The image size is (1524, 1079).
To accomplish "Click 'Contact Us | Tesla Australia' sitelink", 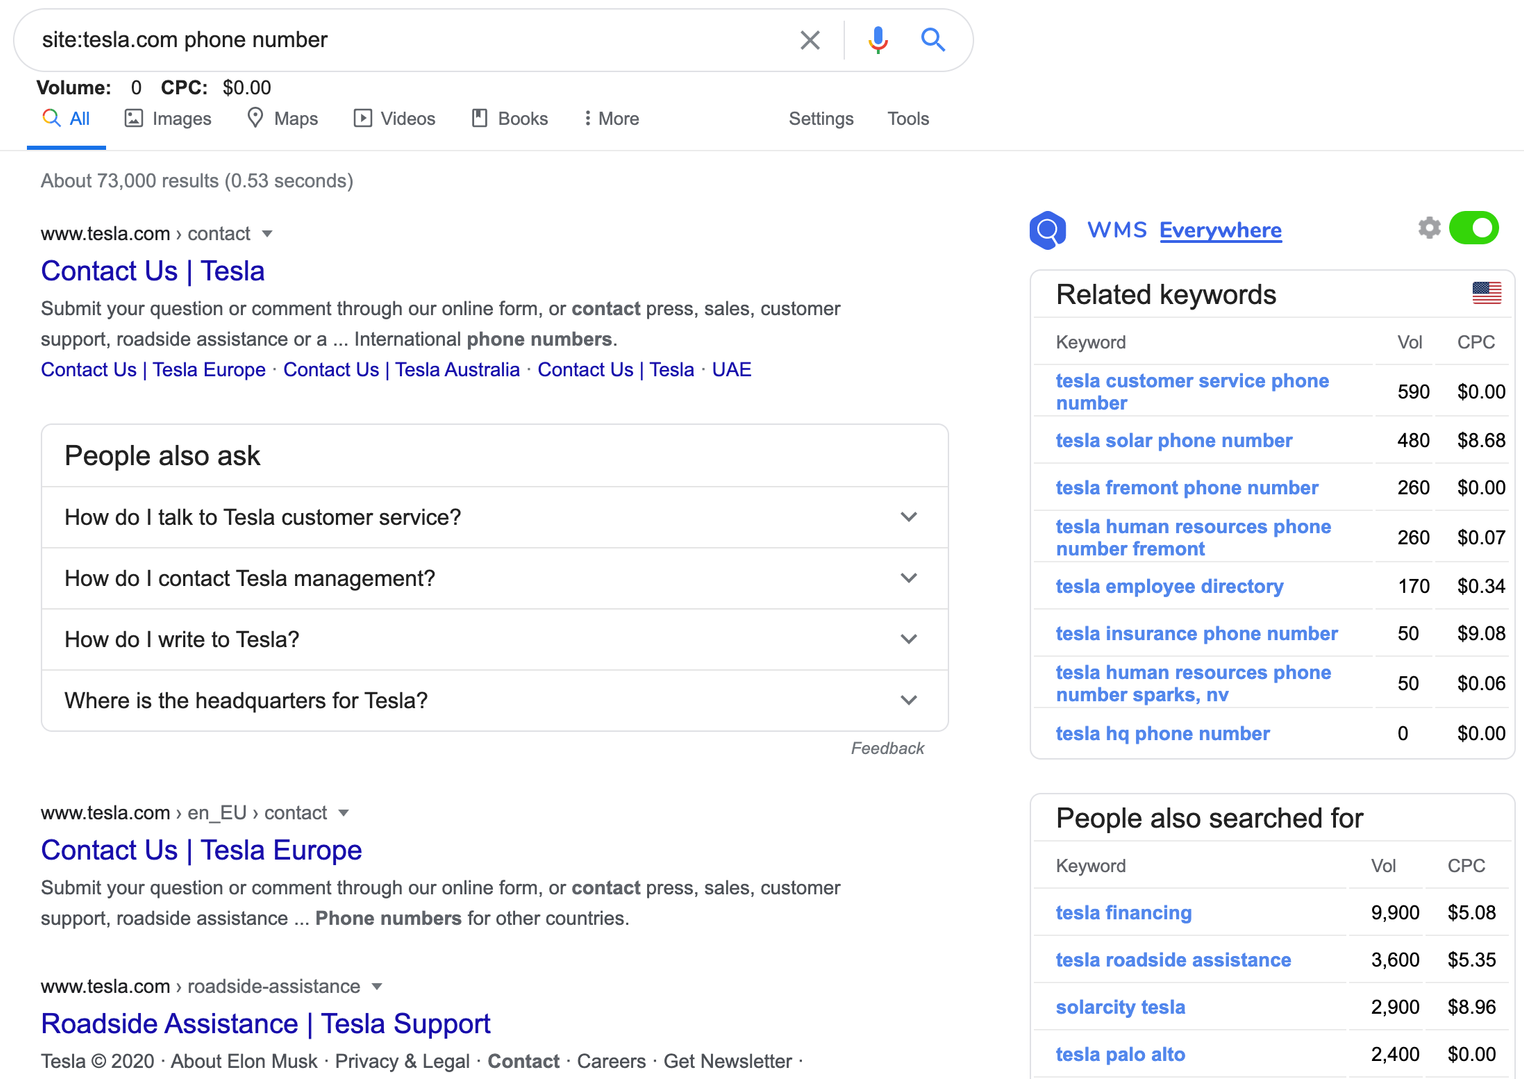I will click(x=401, y=370).
